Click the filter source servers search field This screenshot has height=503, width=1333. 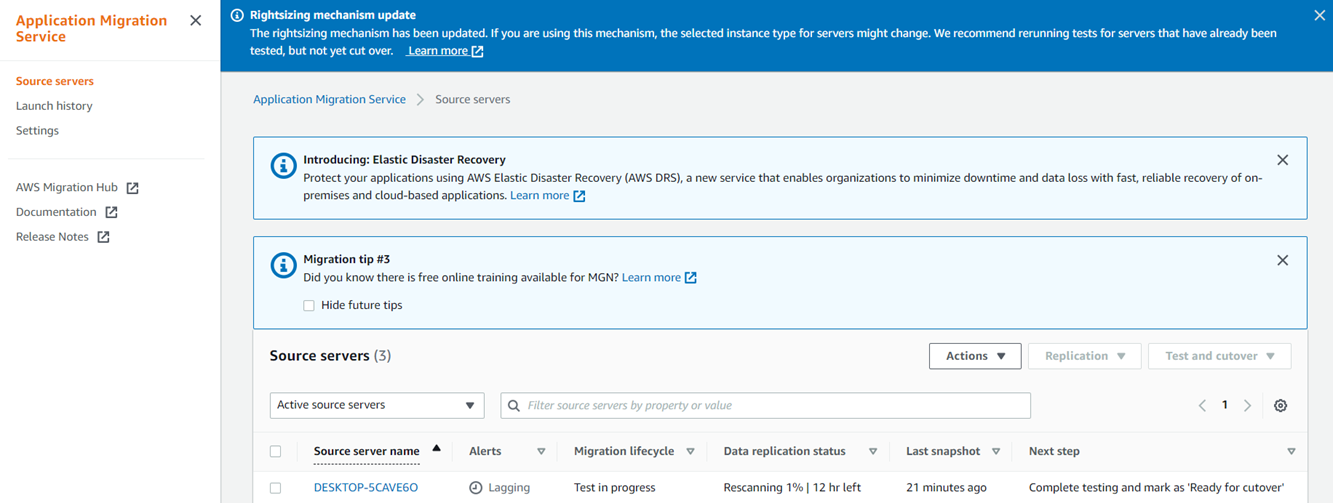765,405
